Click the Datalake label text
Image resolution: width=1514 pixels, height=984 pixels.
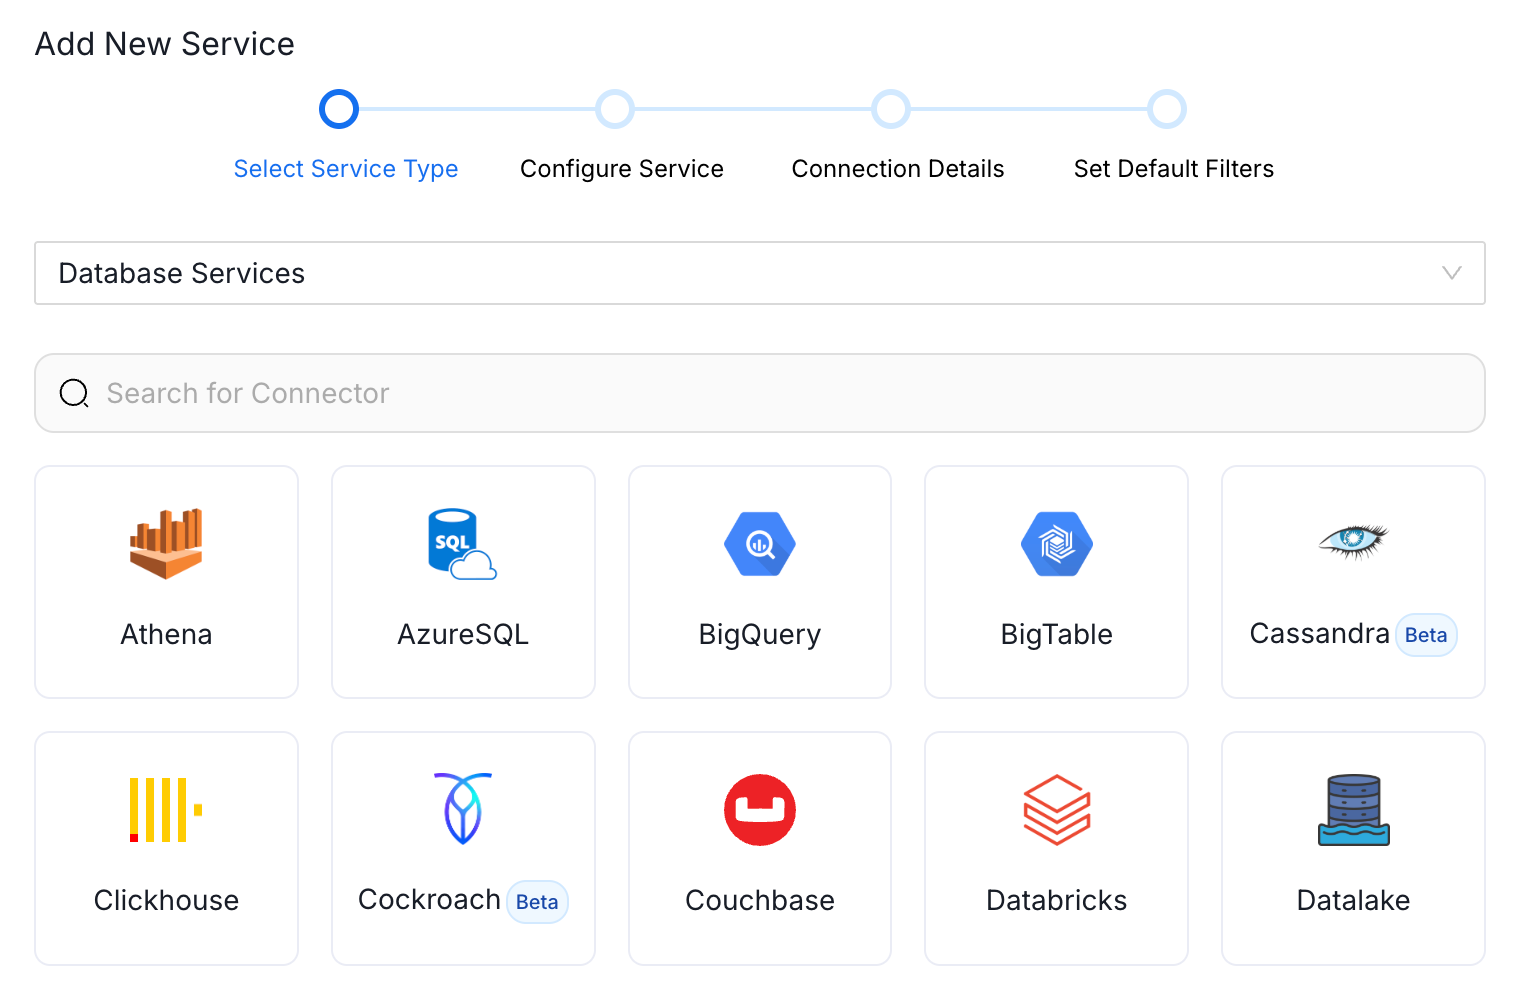point(1353,901)
